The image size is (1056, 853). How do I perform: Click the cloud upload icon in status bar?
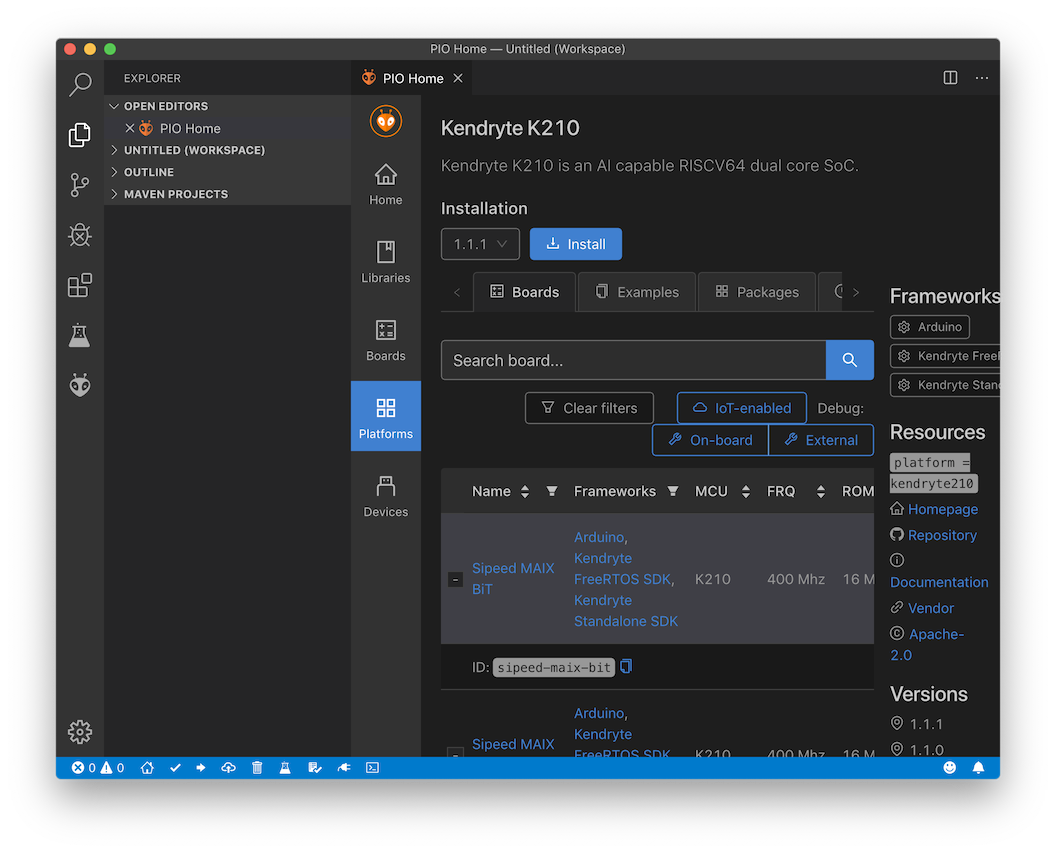229,767
